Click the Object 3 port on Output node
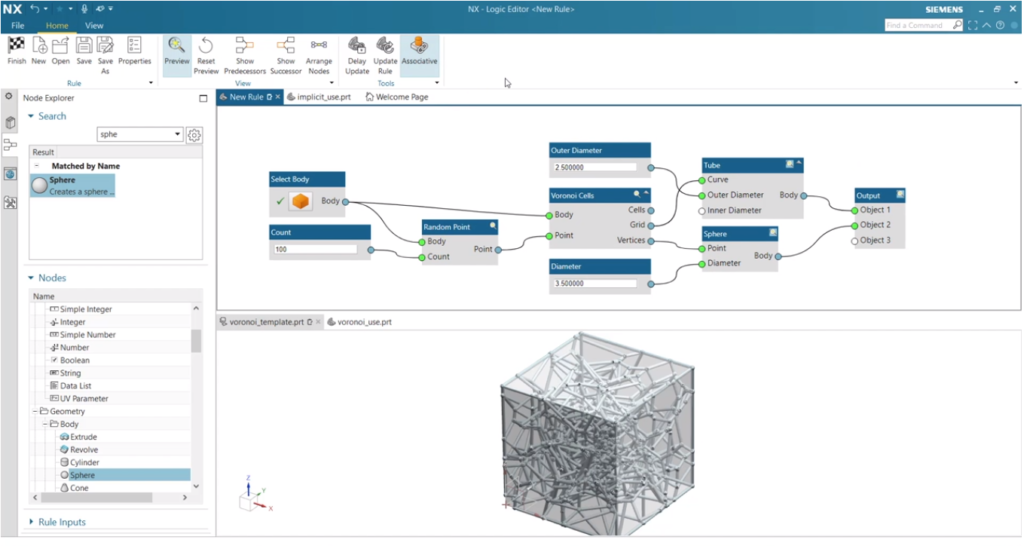 [x=853, y=240]
